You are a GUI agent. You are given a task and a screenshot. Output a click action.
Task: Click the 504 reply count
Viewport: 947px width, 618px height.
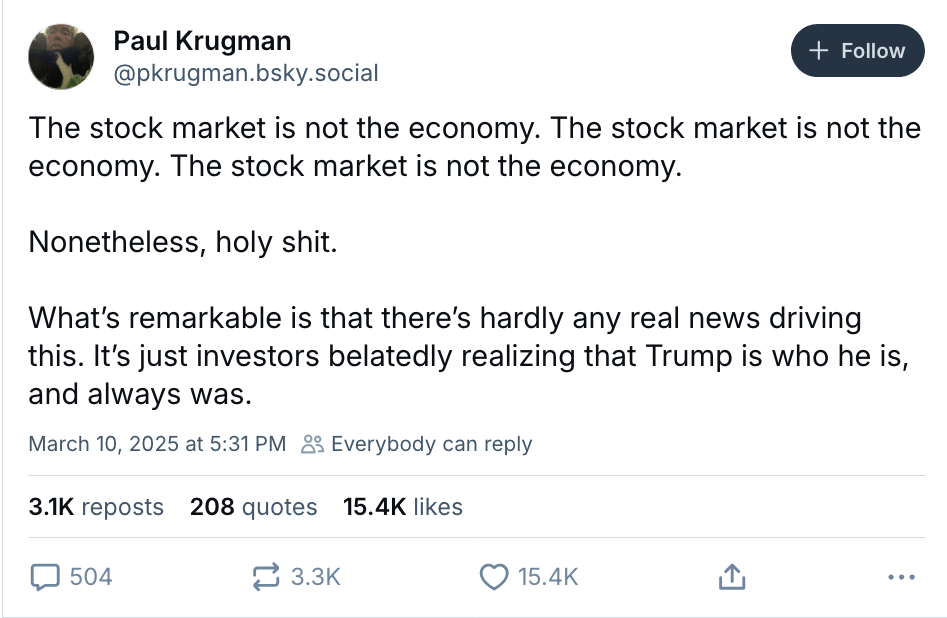90,577
